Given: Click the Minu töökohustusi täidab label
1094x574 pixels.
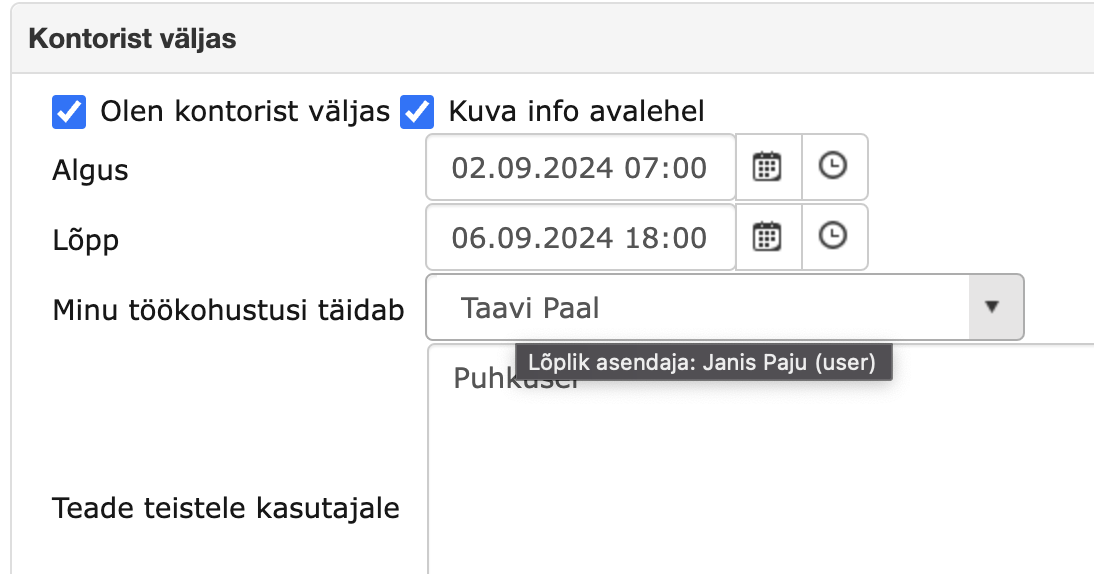Looking at the screenshot, I should tap(228, 310).
